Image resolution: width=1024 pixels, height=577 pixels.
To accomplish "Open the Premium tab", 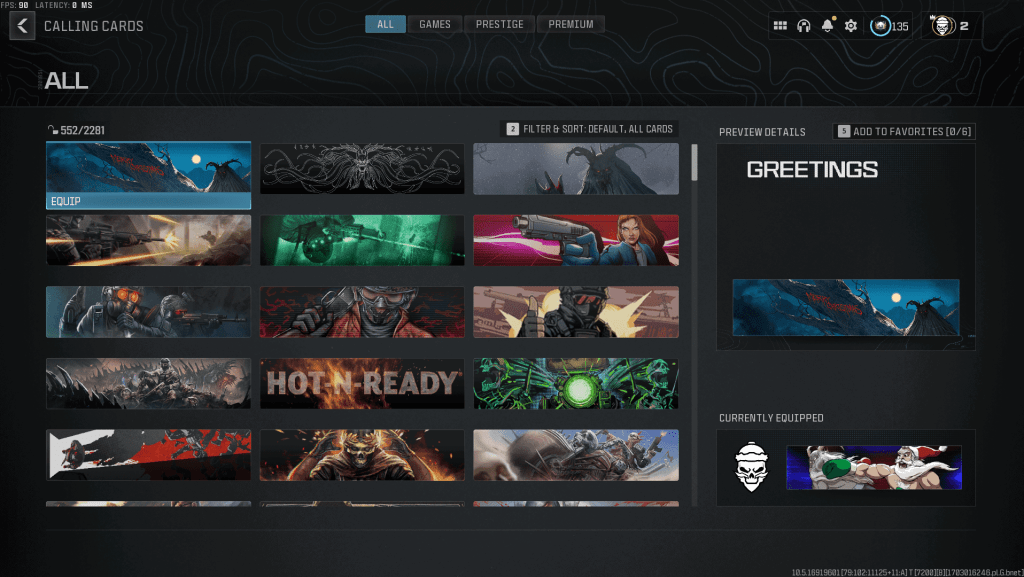I will [571, 24].
